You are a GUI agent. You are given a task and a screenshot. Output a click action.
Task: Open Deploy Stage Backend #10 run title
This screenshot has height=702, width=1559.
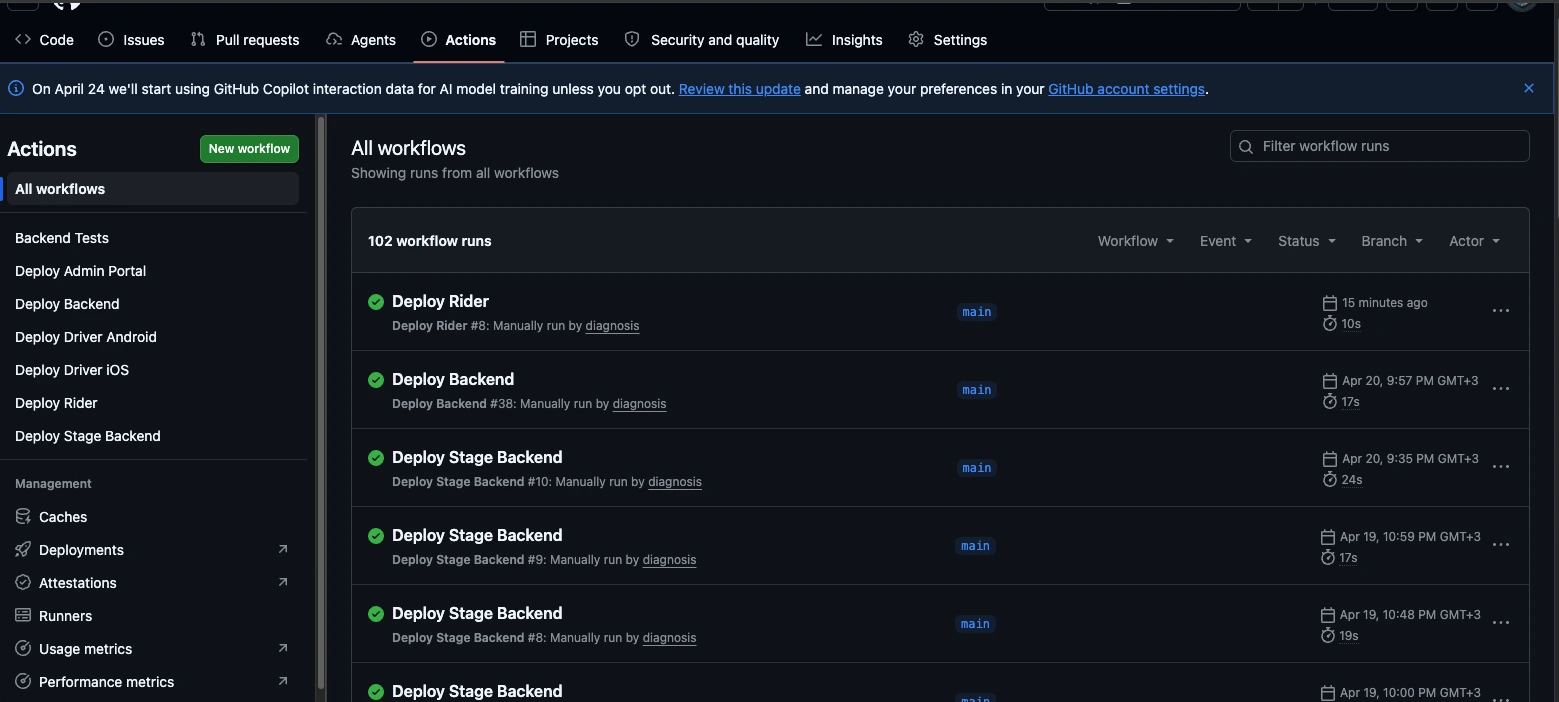(x=477, y=457)
